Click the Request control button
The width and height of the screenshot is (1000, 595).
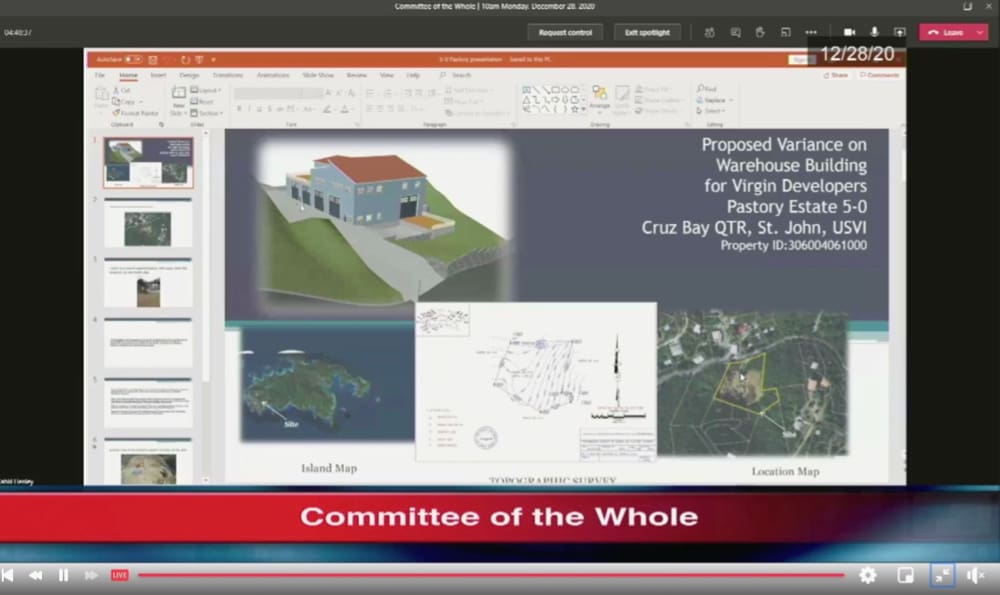click(565, 33)
